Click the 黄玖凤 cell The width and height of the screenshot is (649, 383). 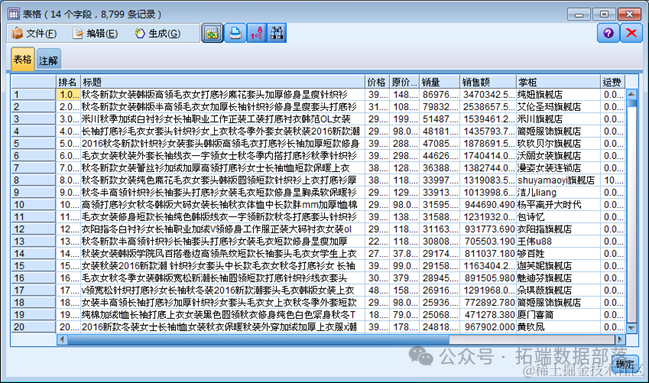558,327
